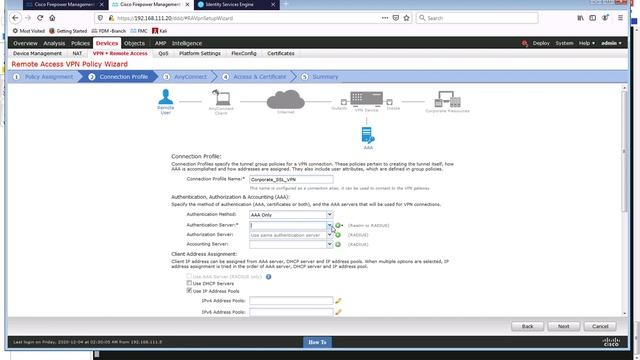Screen dimensions: 640x360
Task: Click the tracking protection shield icon
Action: click(x=100, y=18)
